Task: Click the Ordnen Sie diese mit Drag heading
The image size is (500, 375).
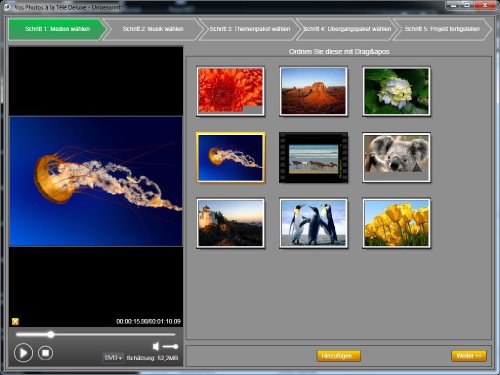Action: click(339, 52)
